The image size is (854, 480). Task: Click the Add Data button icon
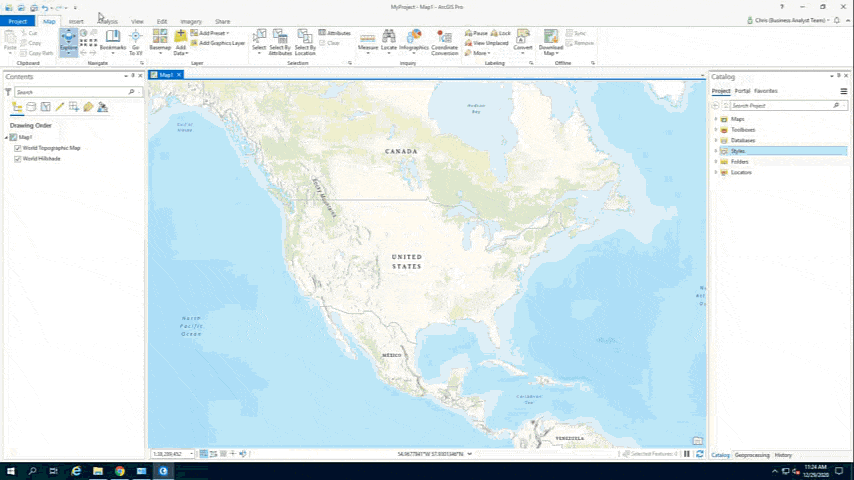click(180, 37)
